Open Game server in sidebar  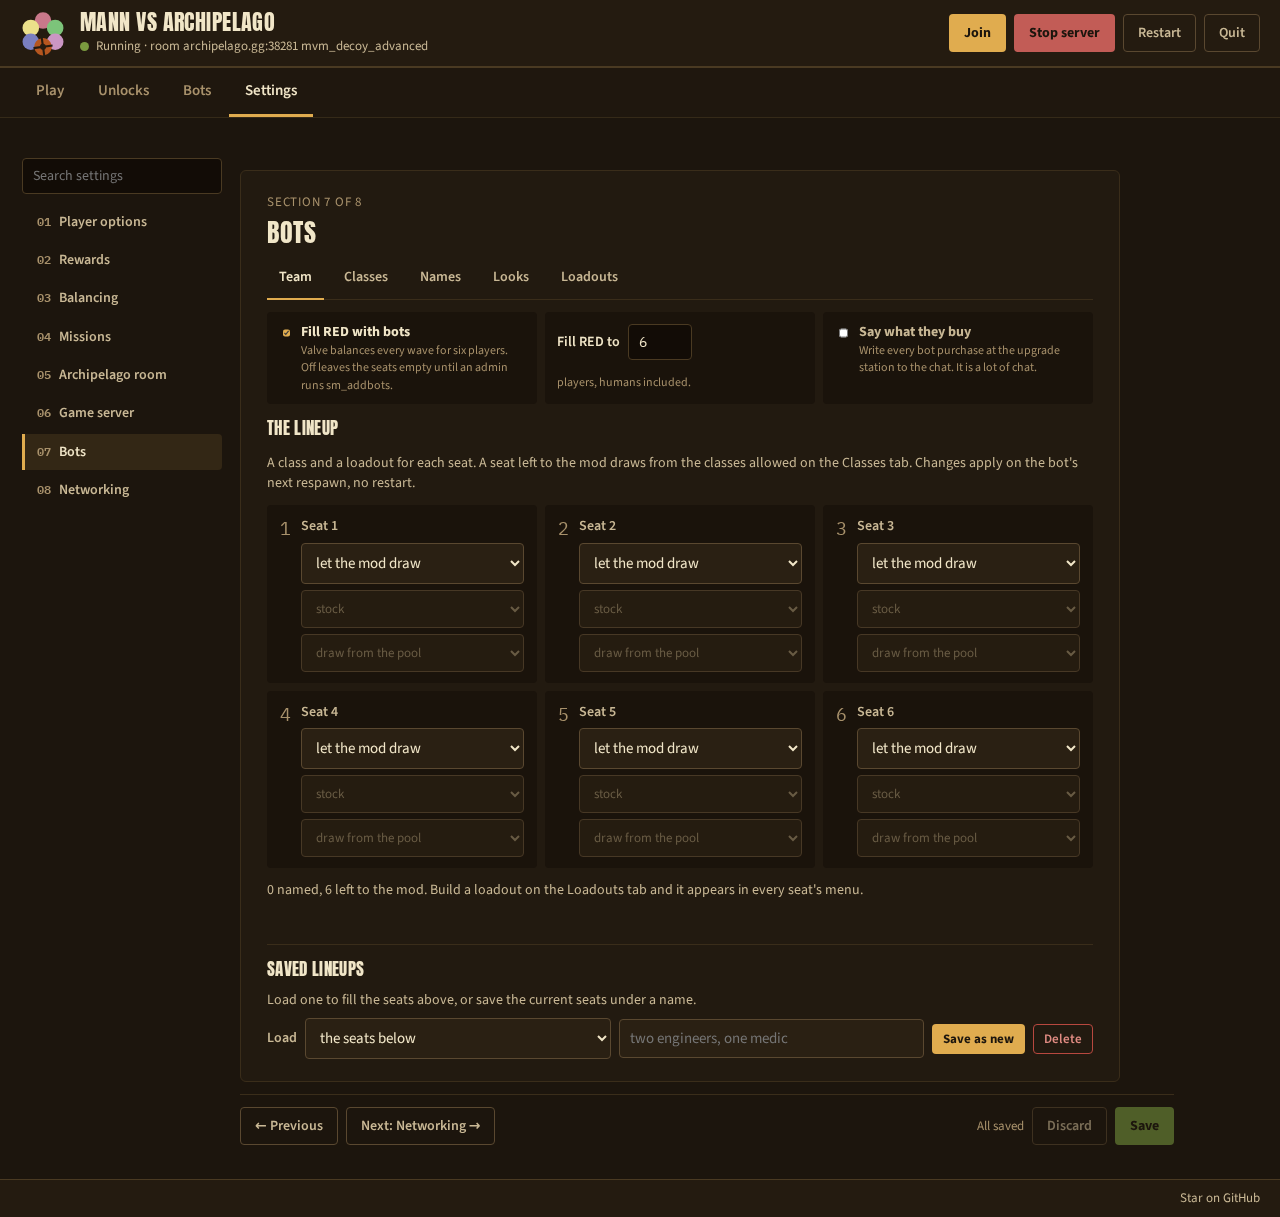point(122,413)
